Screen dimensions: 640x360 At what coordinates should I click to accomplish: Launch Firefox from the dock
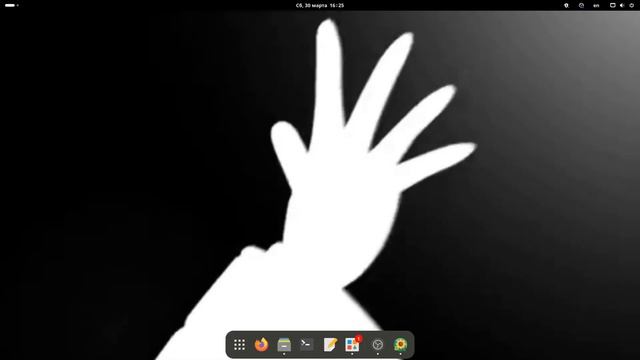262,345
